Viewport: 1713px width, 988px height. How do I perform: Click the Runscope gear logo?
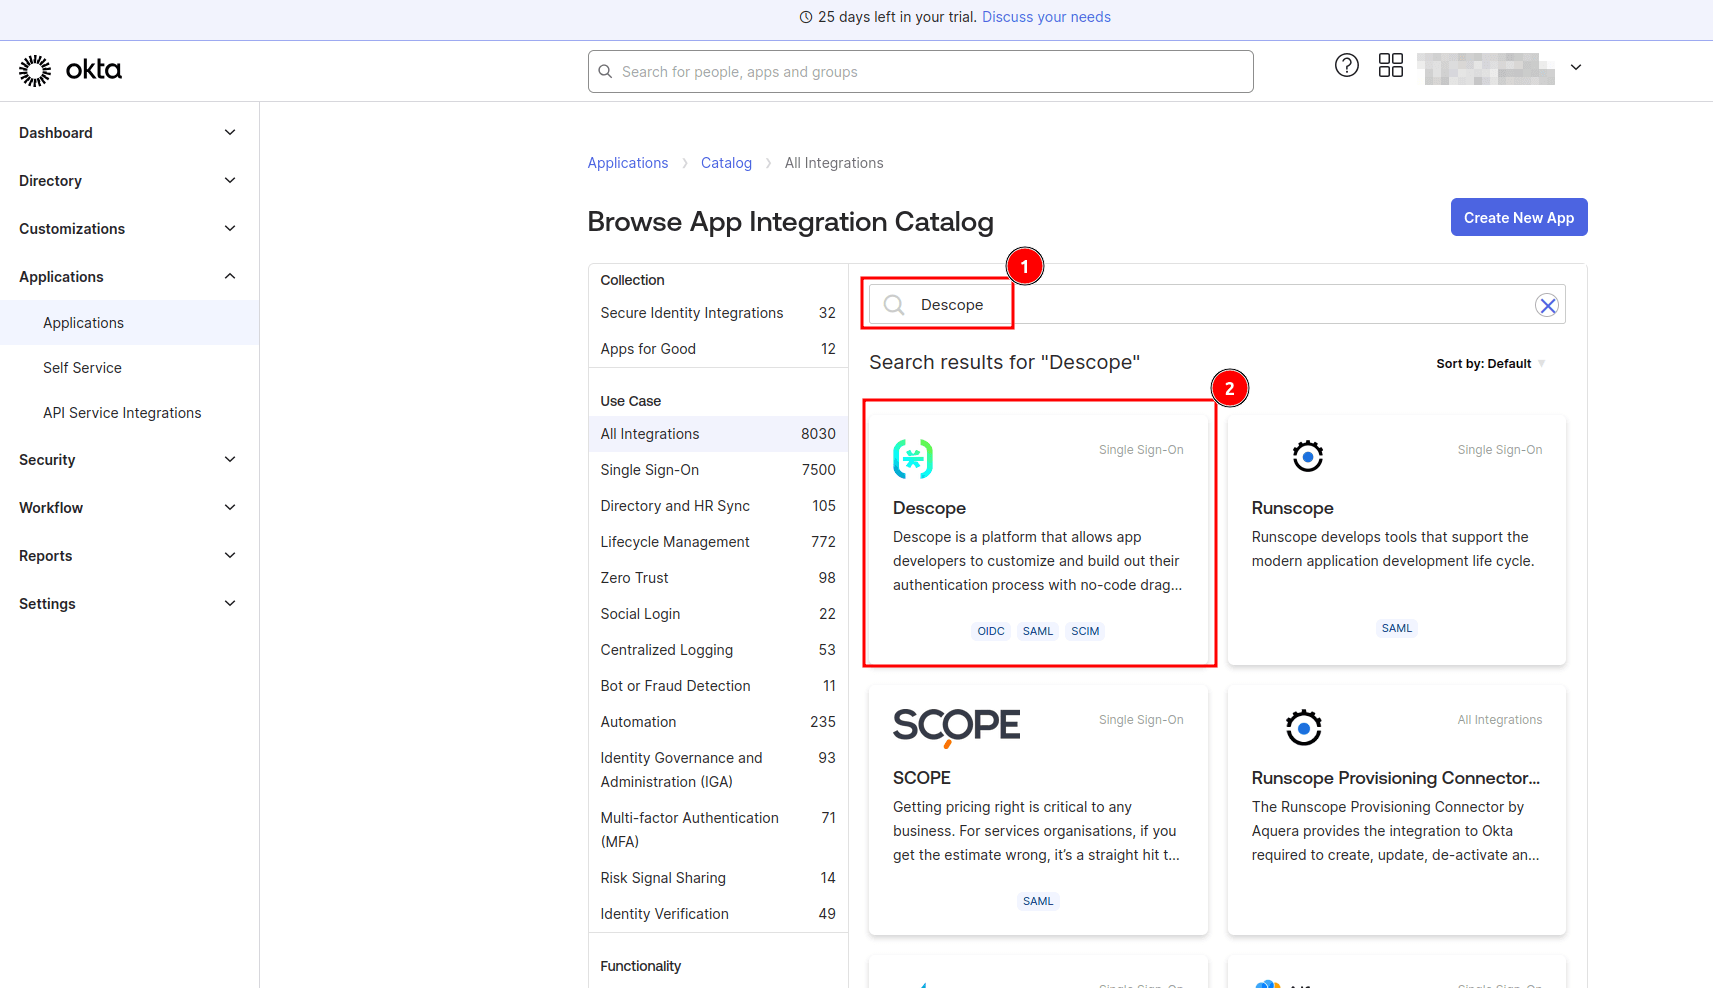tap(1307, 456)
